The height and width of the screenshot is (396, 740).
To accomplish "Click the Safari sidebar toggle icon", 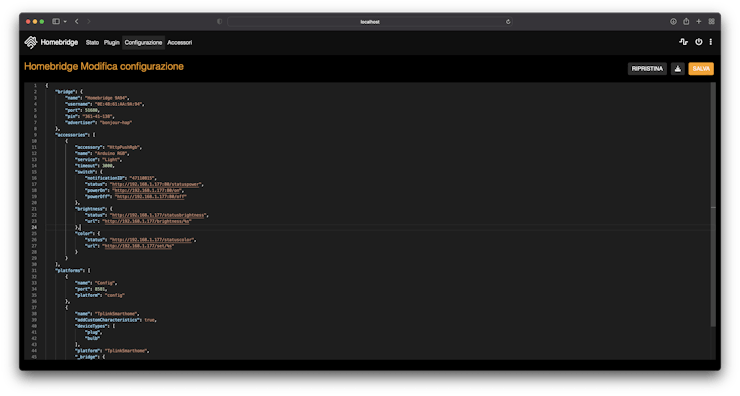I will point(56,21).
